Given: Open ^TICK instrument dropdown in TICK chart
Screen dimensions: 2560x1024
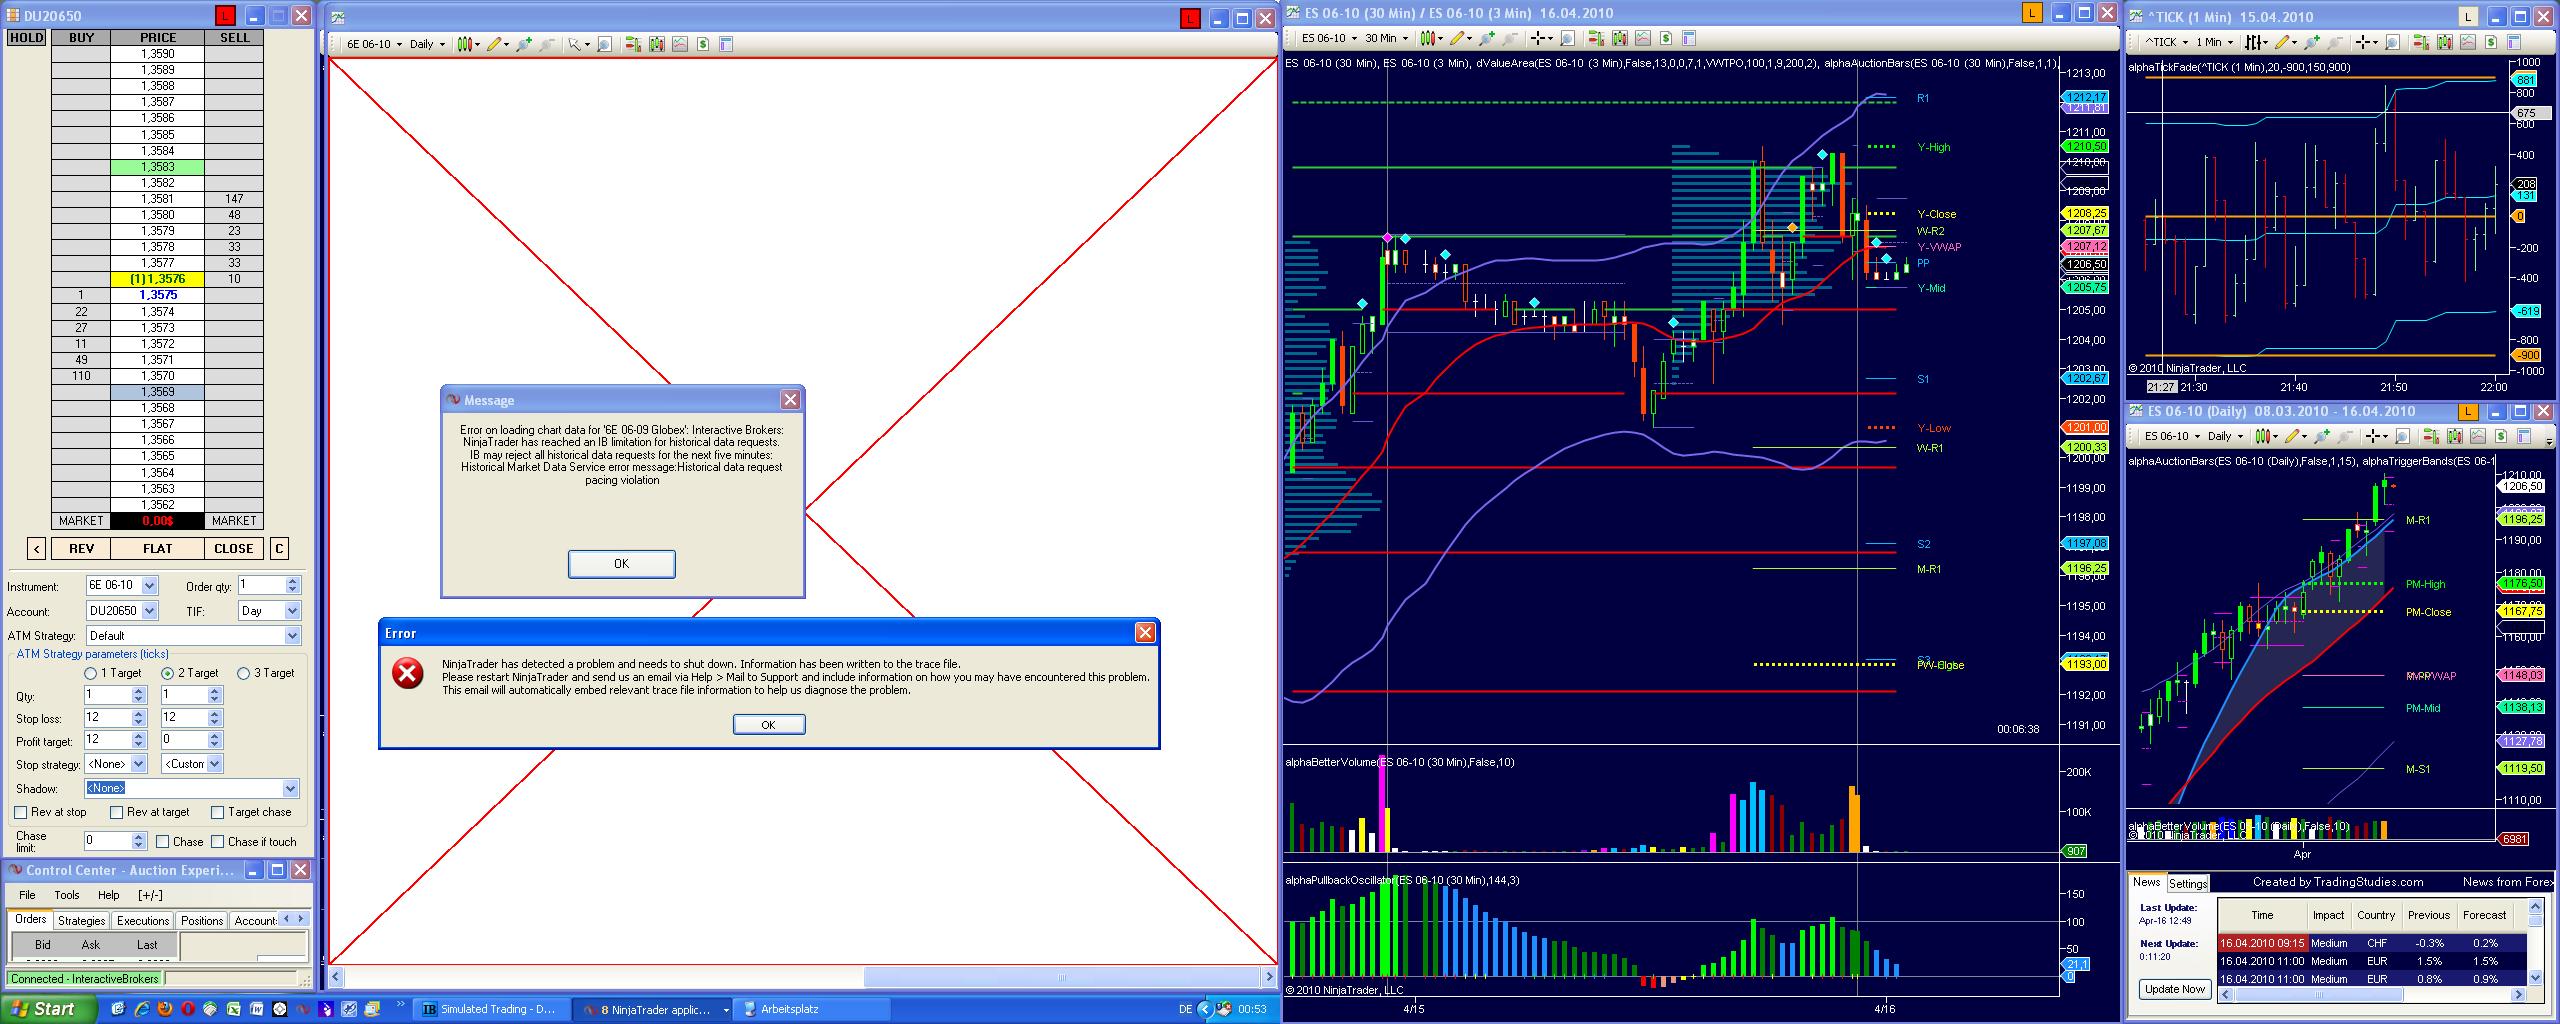Looking at the screenshot, I should (2166, 42).
